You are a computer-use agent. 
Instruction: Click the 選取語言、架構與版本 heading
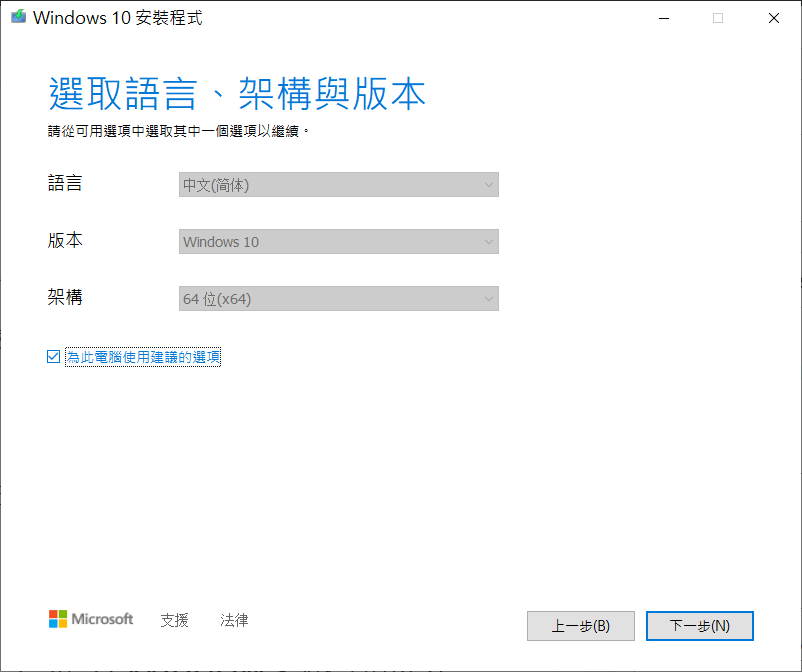pyautogui.click(x=237, y=94)
